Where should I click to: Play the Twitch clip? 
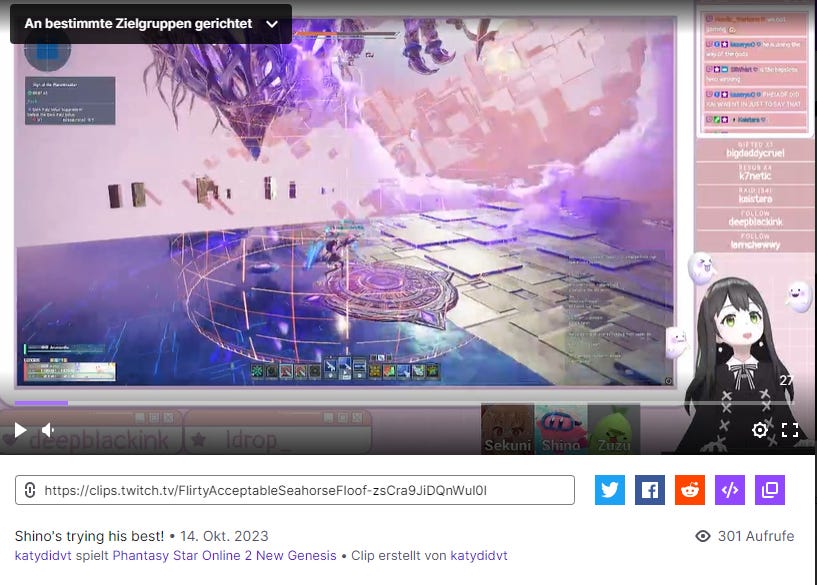[x=20, y=430]
